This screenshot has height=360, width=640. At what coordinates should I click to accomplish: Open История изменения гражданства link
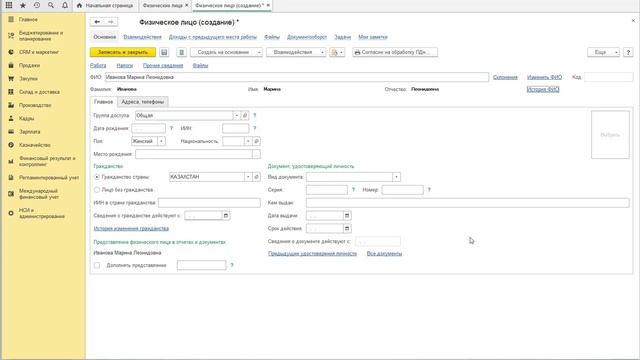pyautogui.click(x=131, y=229)
